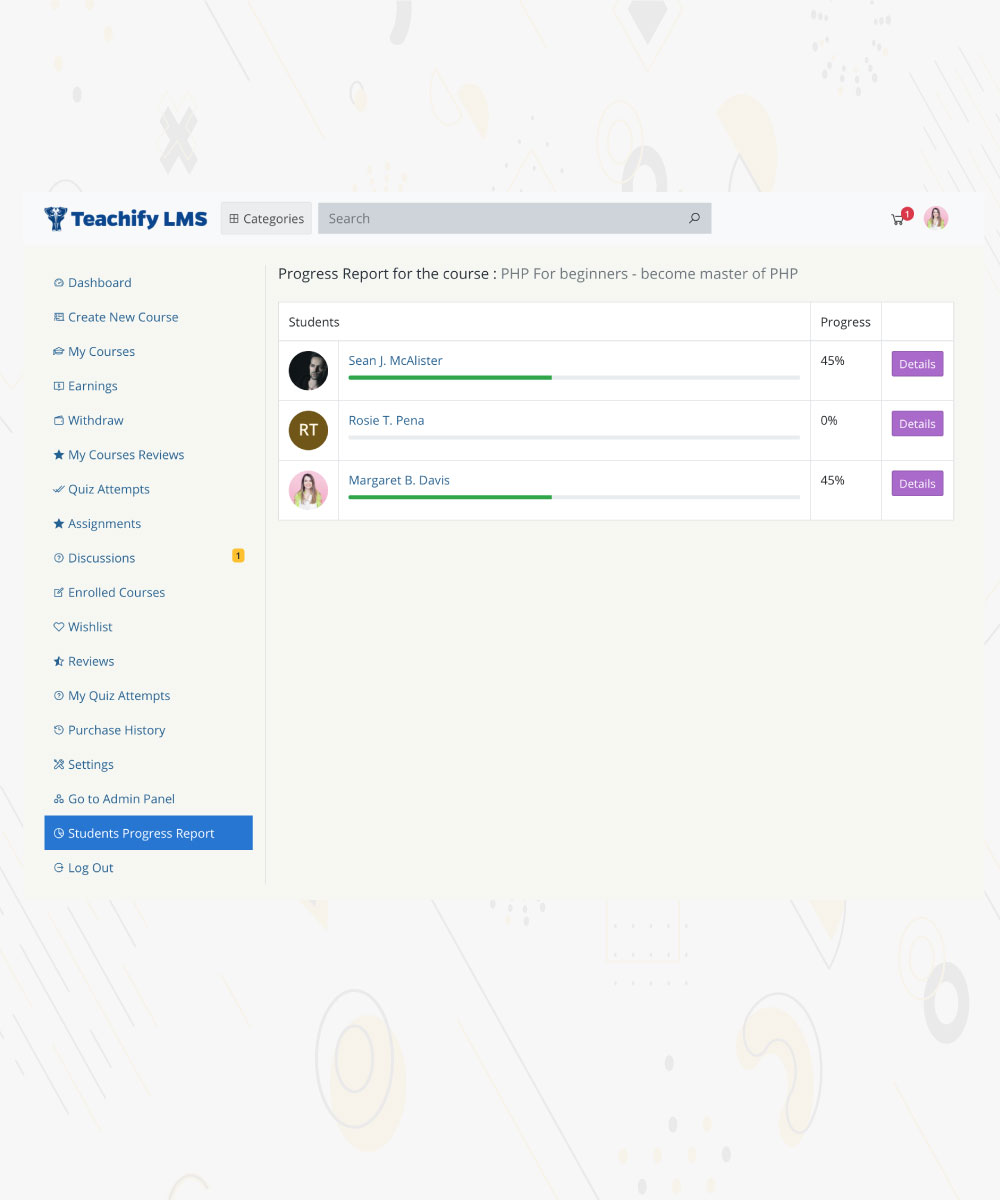Click Sean J. McAlister's profile photo
Screen dimensions: 1000x1200
pos(308,371)
